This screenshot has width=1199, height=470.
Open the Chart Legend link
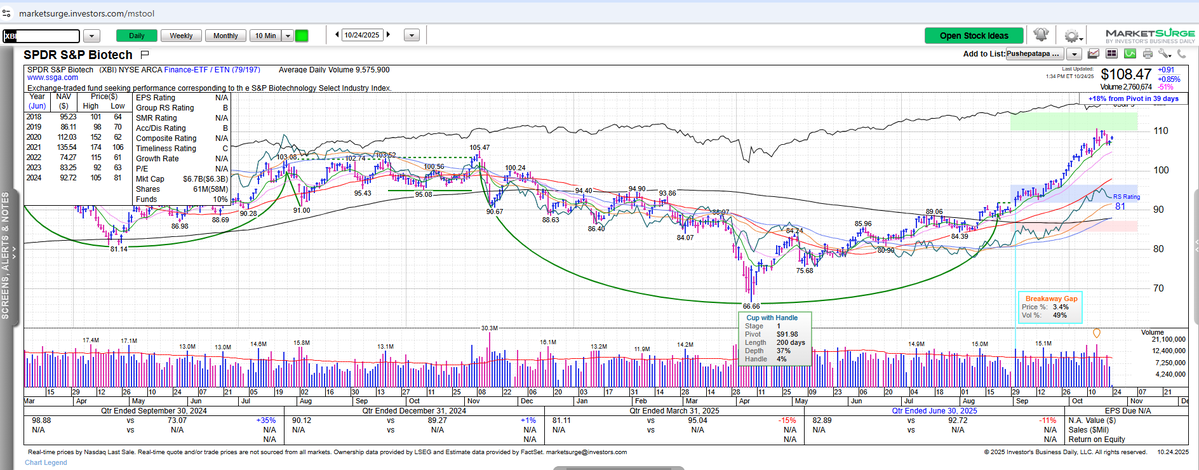(x=47, y=462)
